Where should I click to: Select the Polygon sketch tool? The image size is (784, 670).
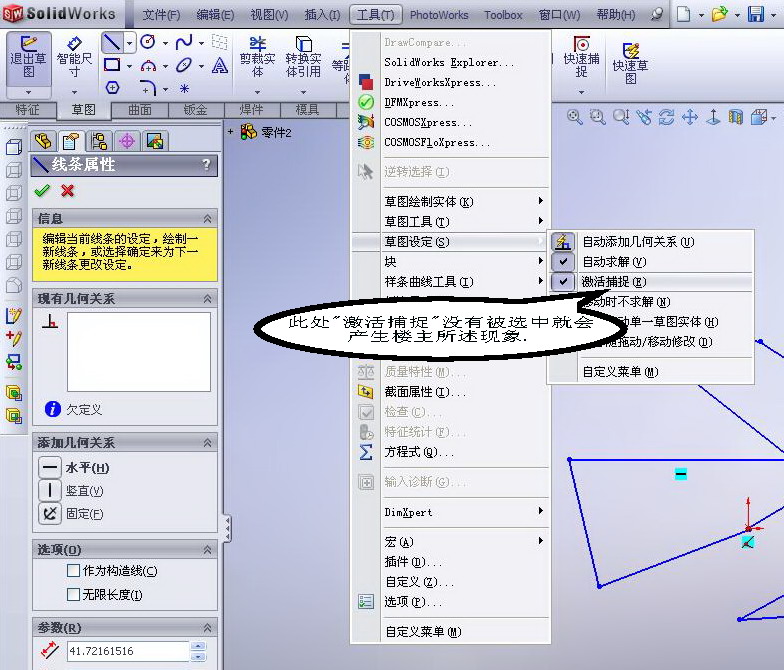click(x=112, y=88)
